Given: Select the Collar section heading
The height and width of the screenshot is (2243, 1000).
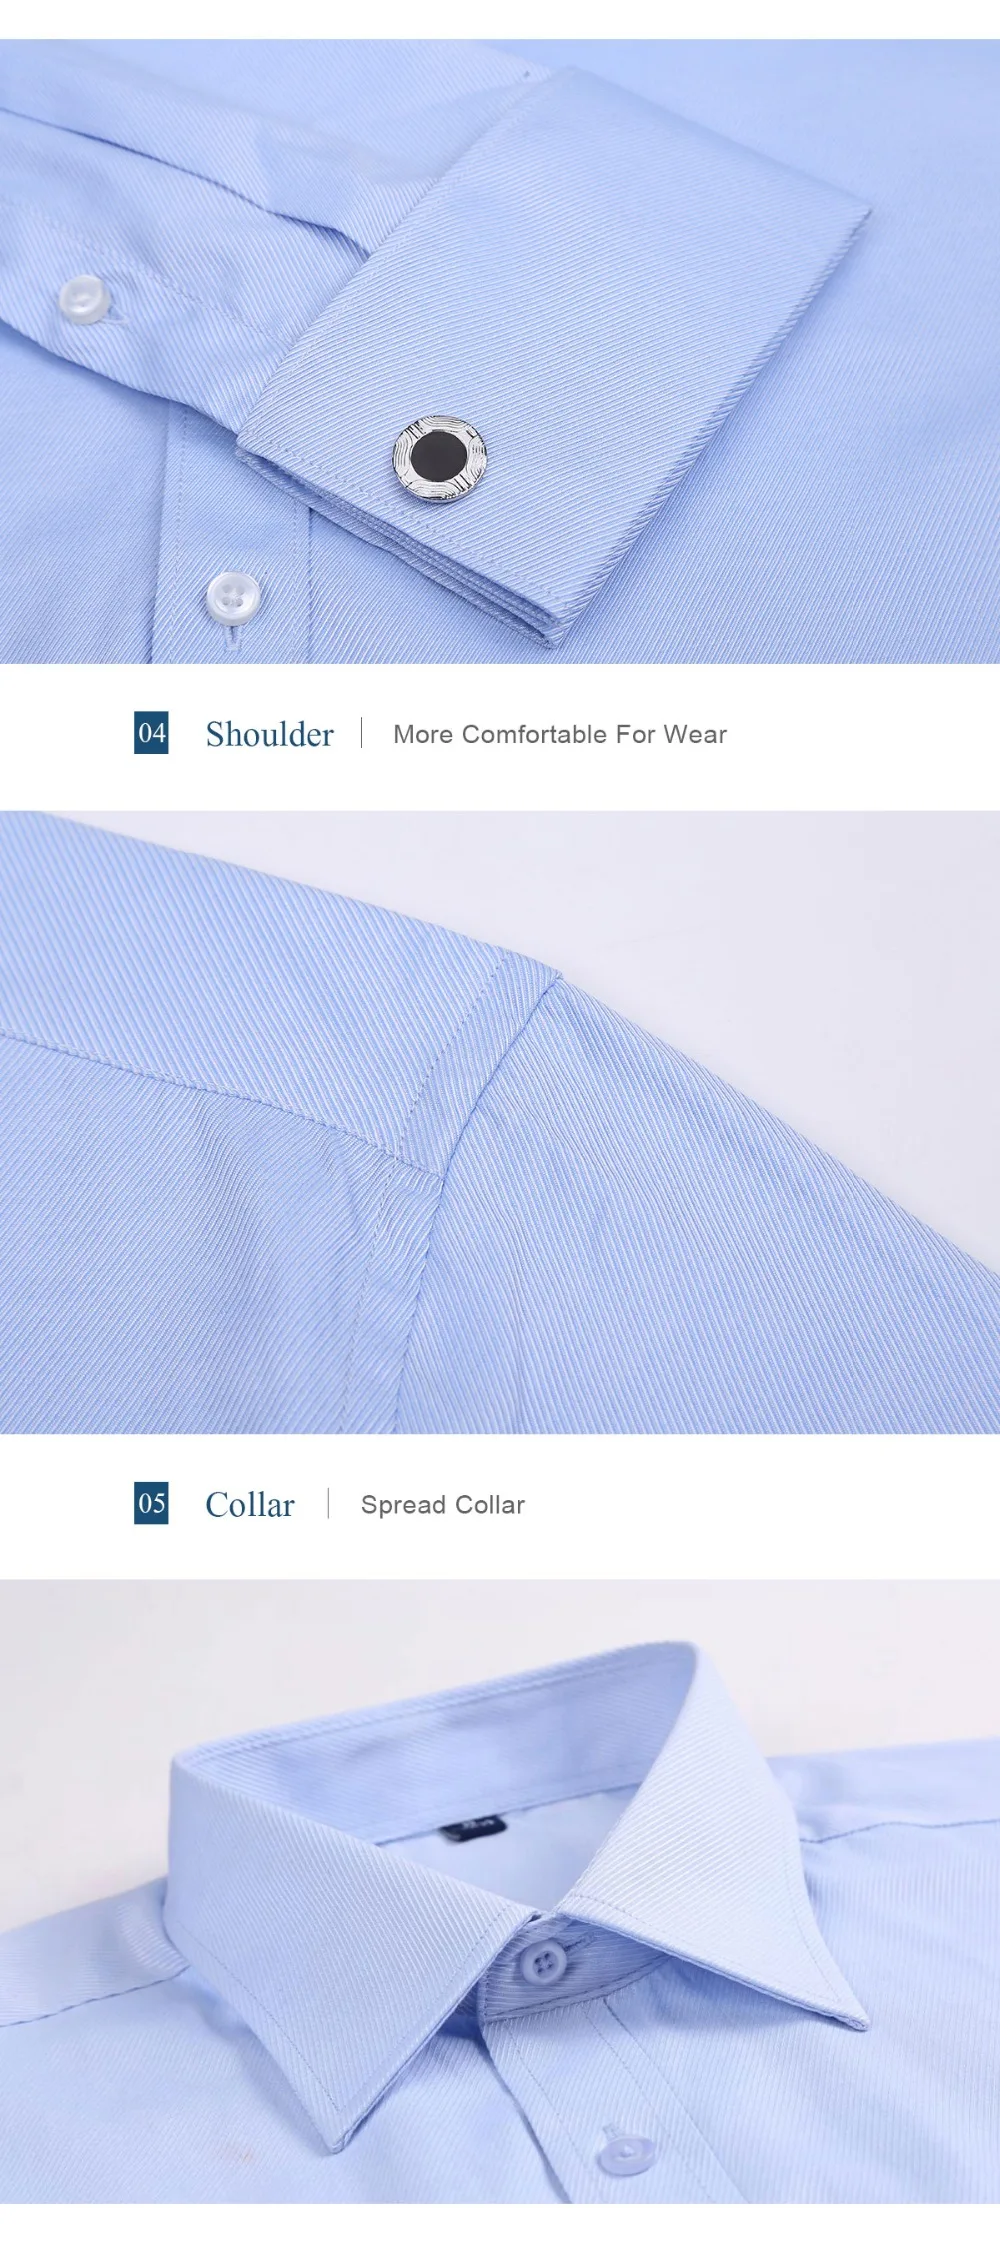Looking at the screenshot, I should pyautogui.click(x=250, y=1504).
